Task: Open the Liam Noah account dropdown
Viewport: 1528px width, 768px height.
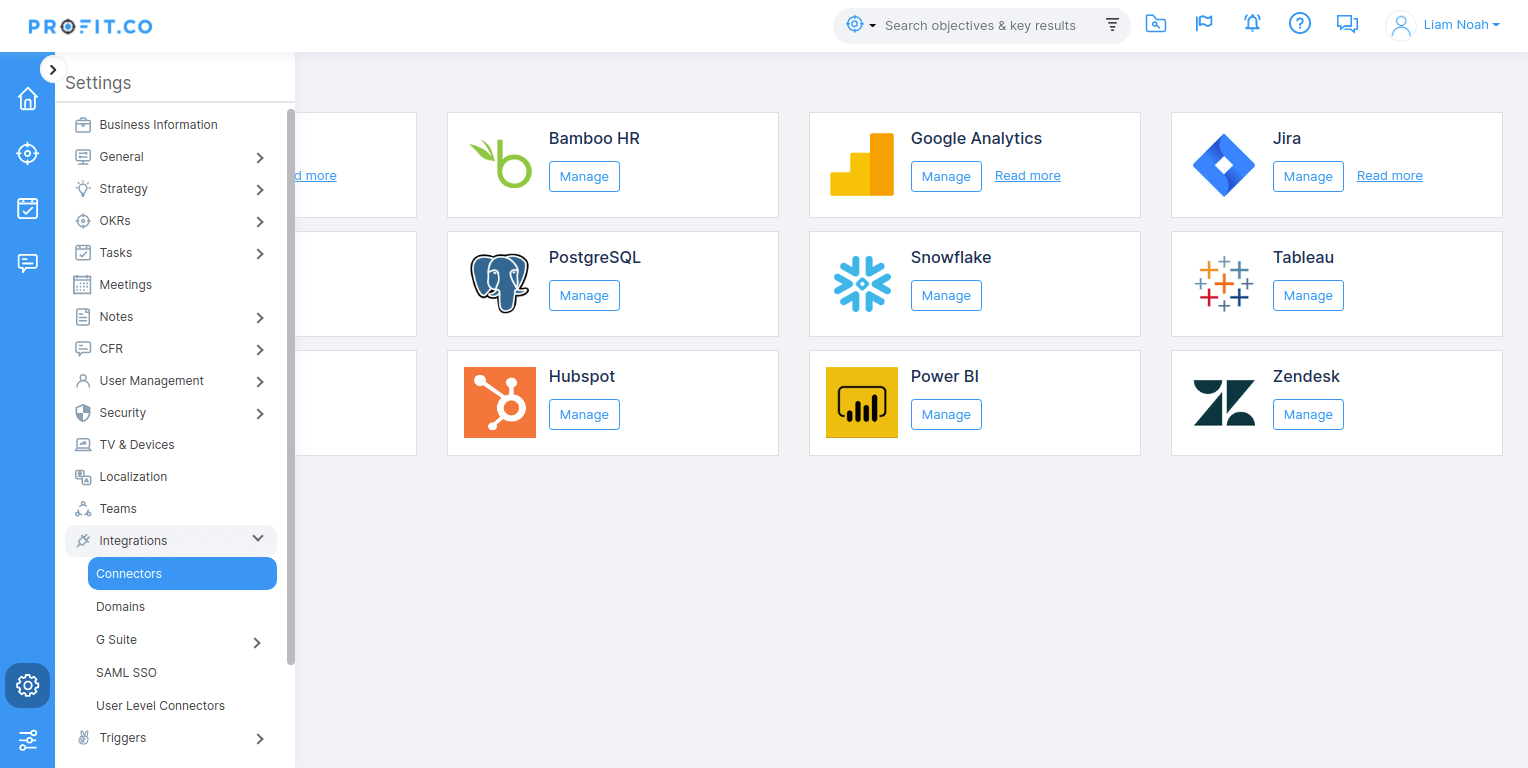Action: coord(1461,25)
